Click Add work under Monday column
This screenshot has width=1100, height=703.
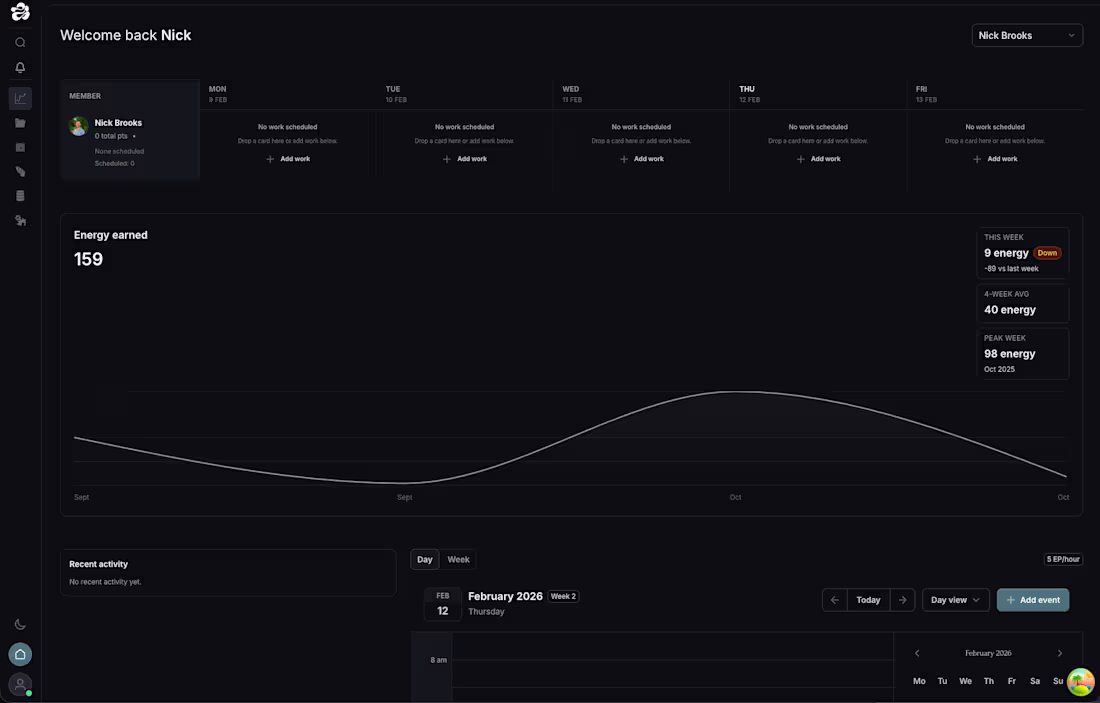coord(288,159)
